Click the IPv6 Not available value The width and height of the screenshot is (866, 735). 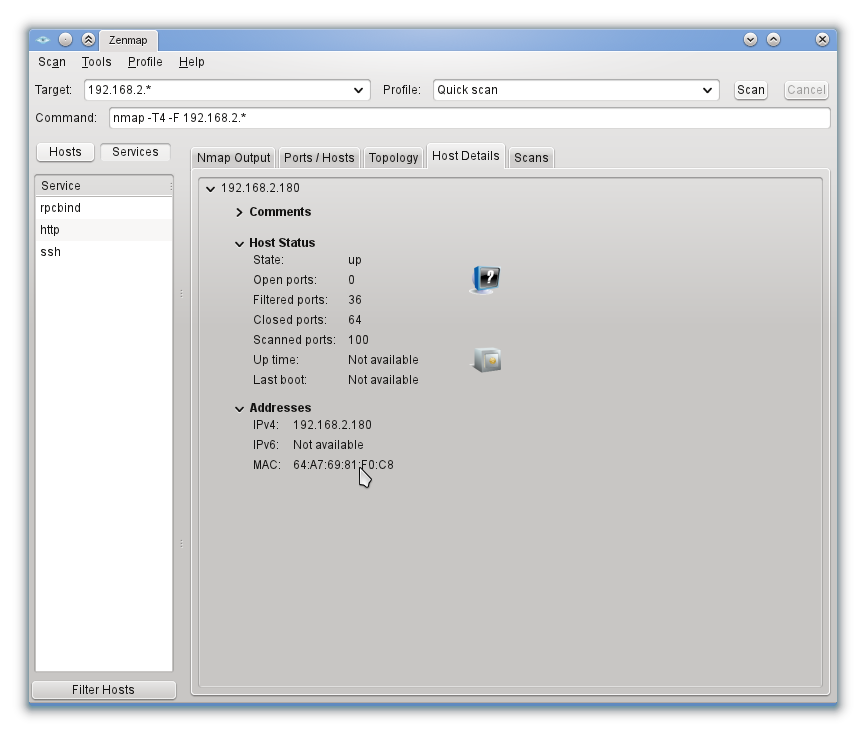pos(328,445)
